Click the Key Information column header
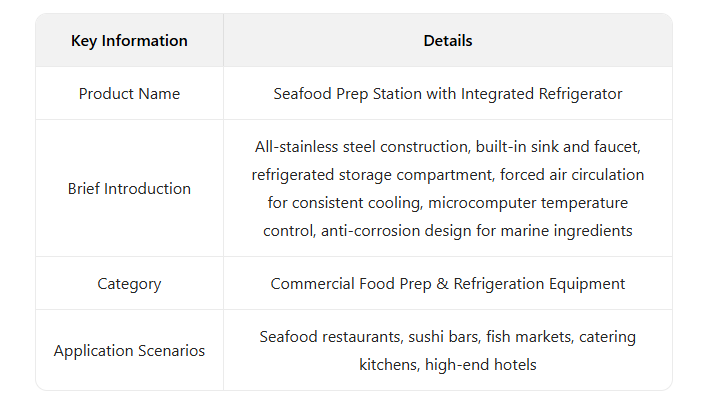Screen dimensions: 710x404 [x=129, y=41]
